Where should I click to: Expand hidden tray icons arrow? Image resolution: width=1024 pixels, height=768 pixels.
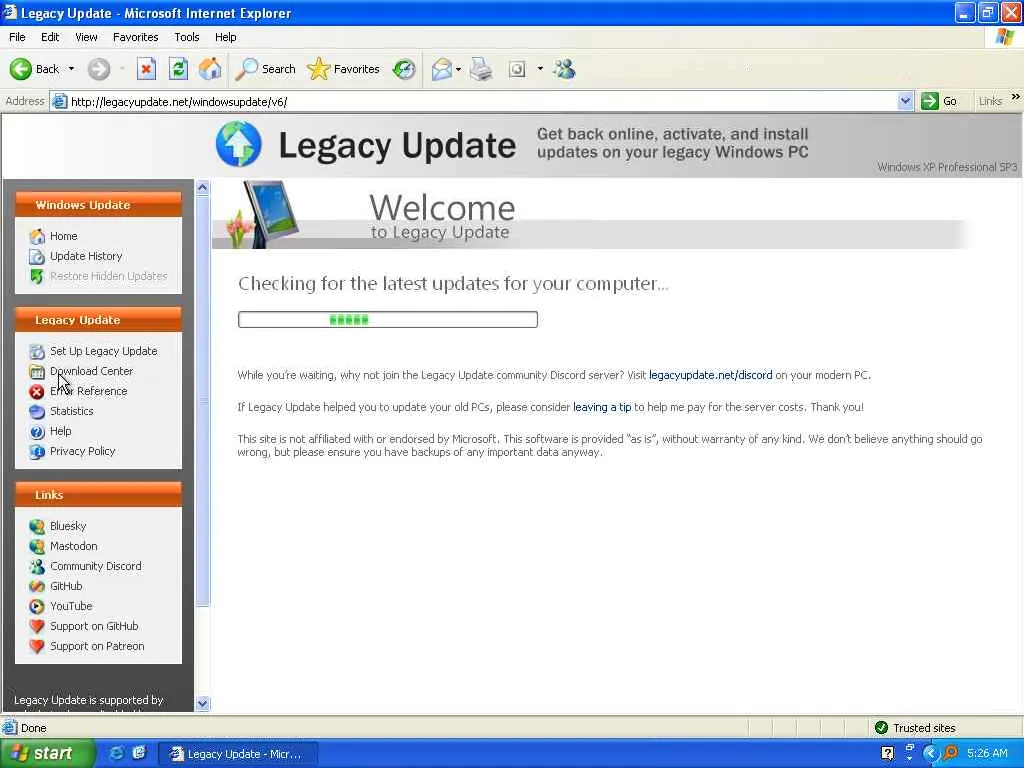click(x=930, y=753)
